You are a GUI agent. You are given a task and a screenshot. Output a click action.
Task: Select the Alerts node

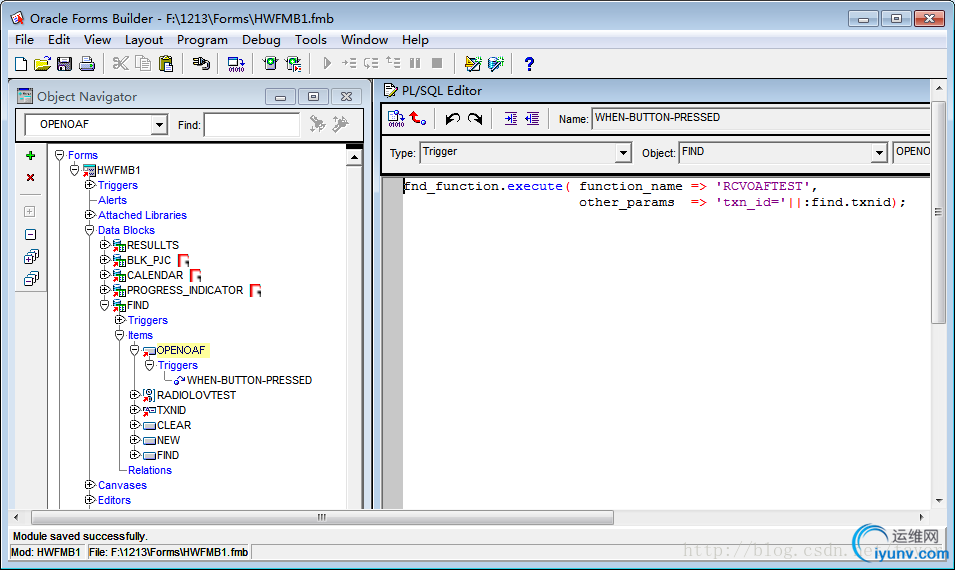113,200
